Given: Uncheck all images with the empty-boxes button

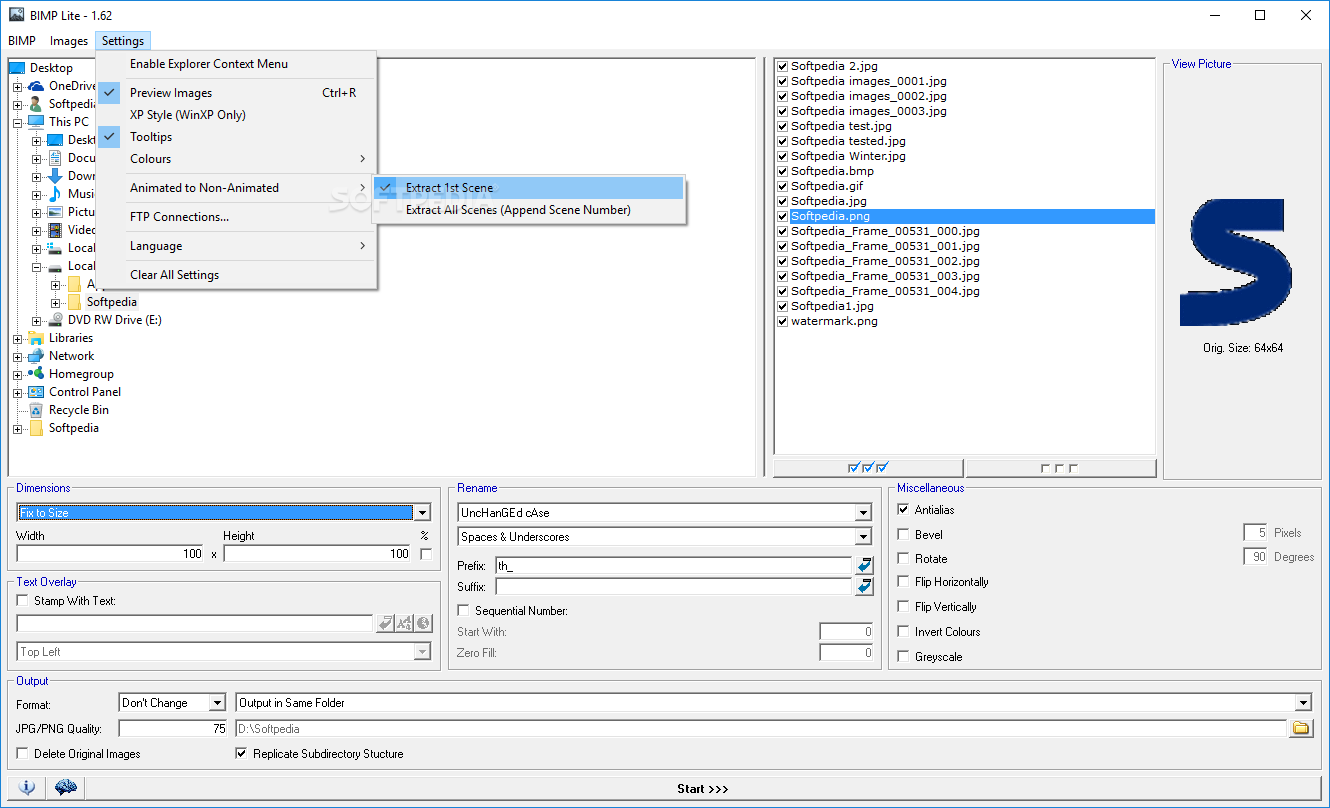Looking at the screenshot, I should pyautogui.click(x=1060, y=468).
